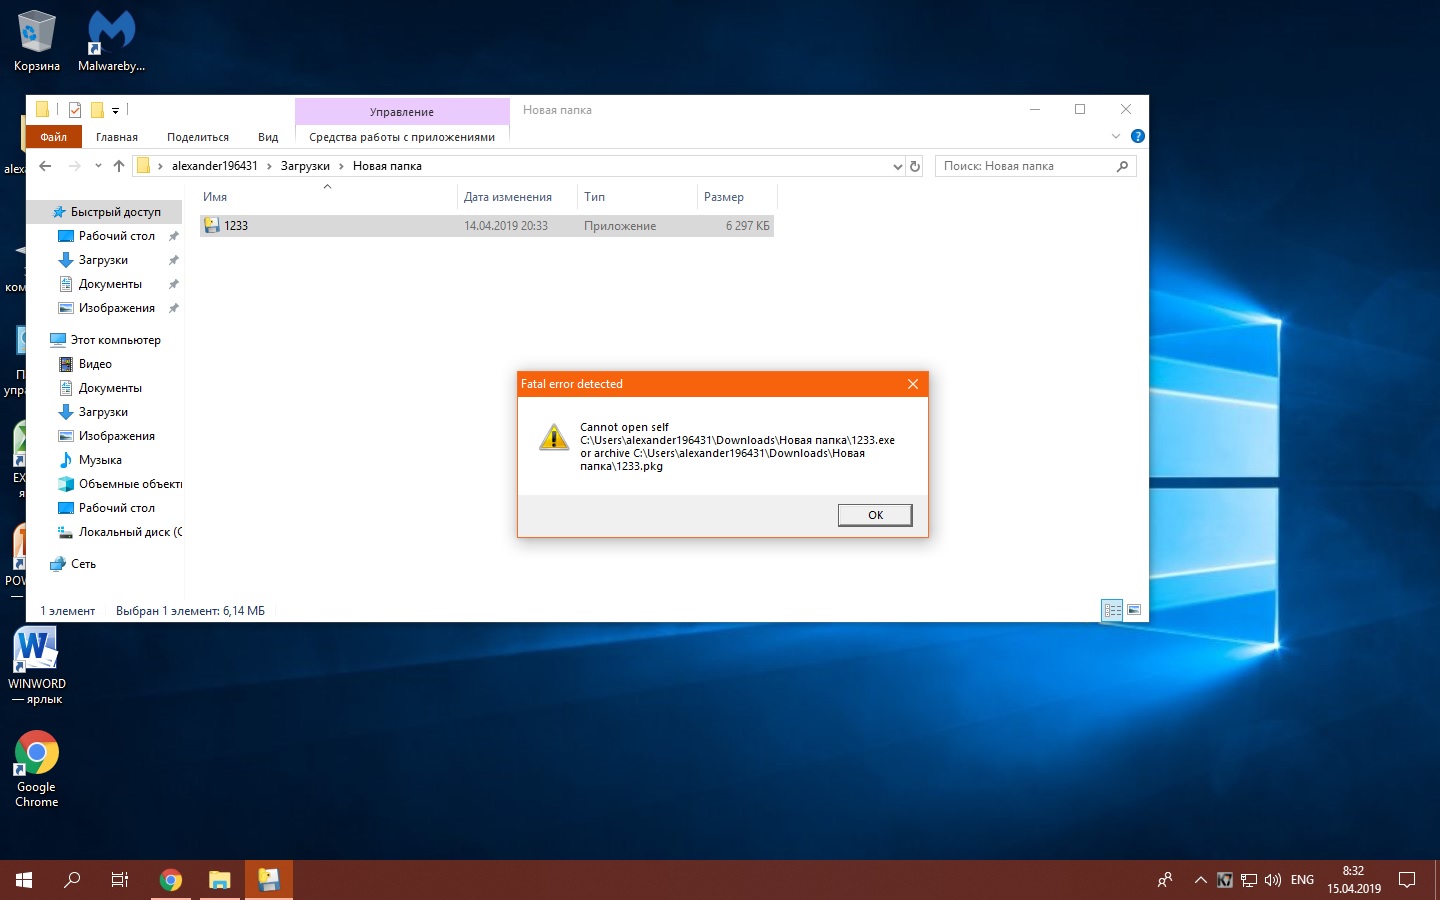The width and height of the screenshot is (1440, 900).
Task: Switch to the Поделиться ribbon tab
Action: [x=198, y=137]
